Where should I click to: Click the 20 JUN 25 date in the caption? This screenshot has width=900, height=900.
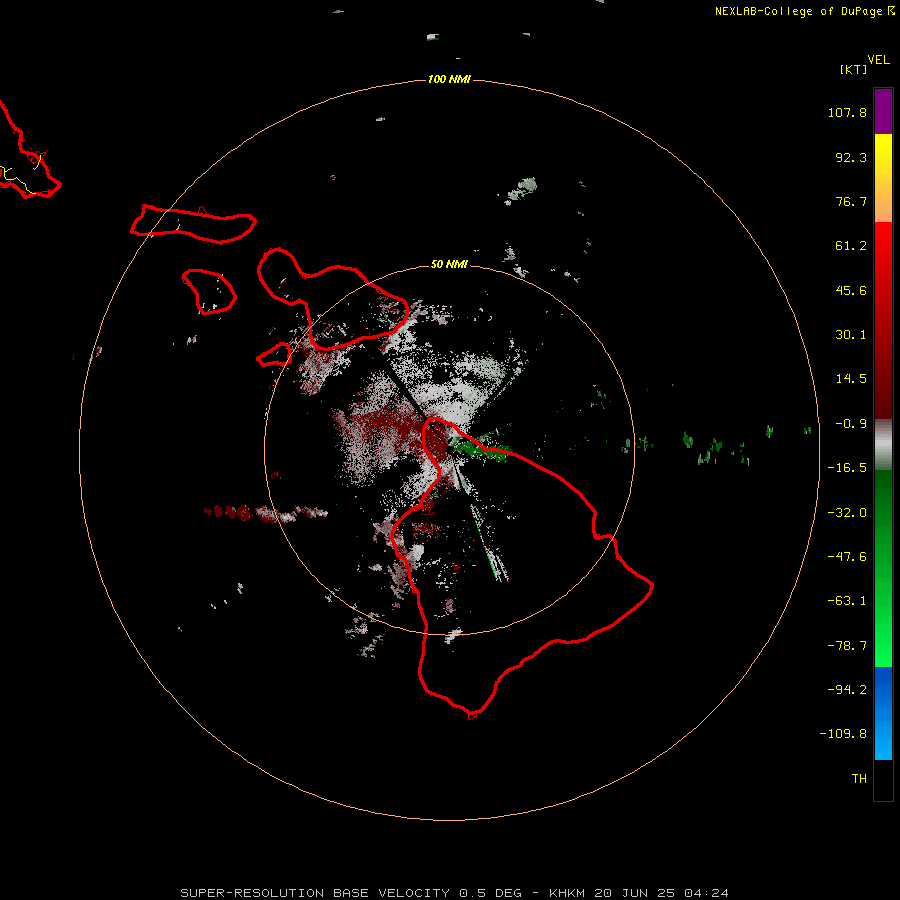(x=634, y=893)
